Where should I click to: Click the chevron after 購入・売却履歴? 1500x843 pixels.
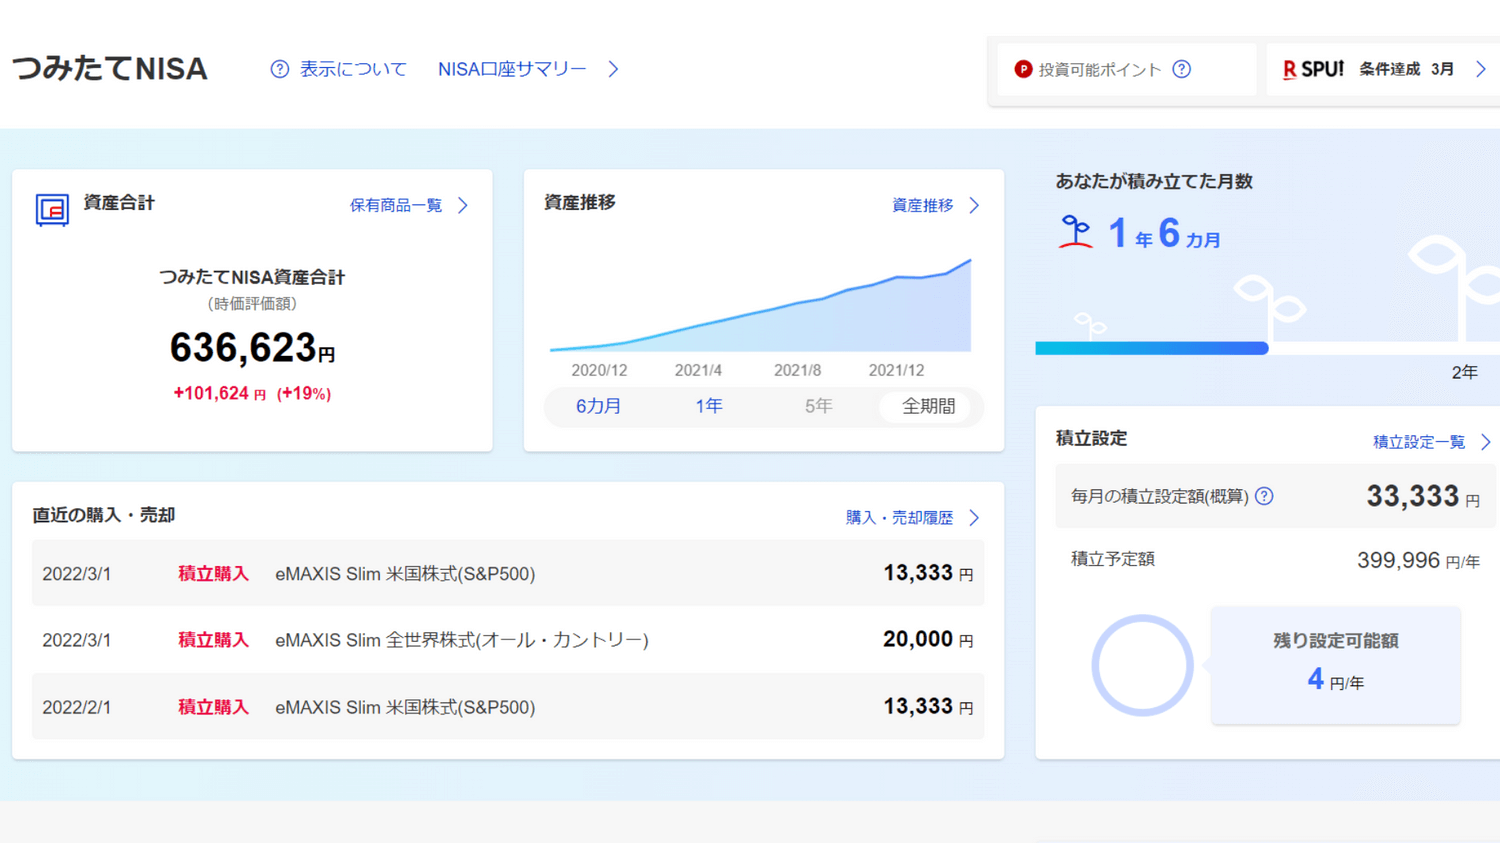click(x=974, y=517)
